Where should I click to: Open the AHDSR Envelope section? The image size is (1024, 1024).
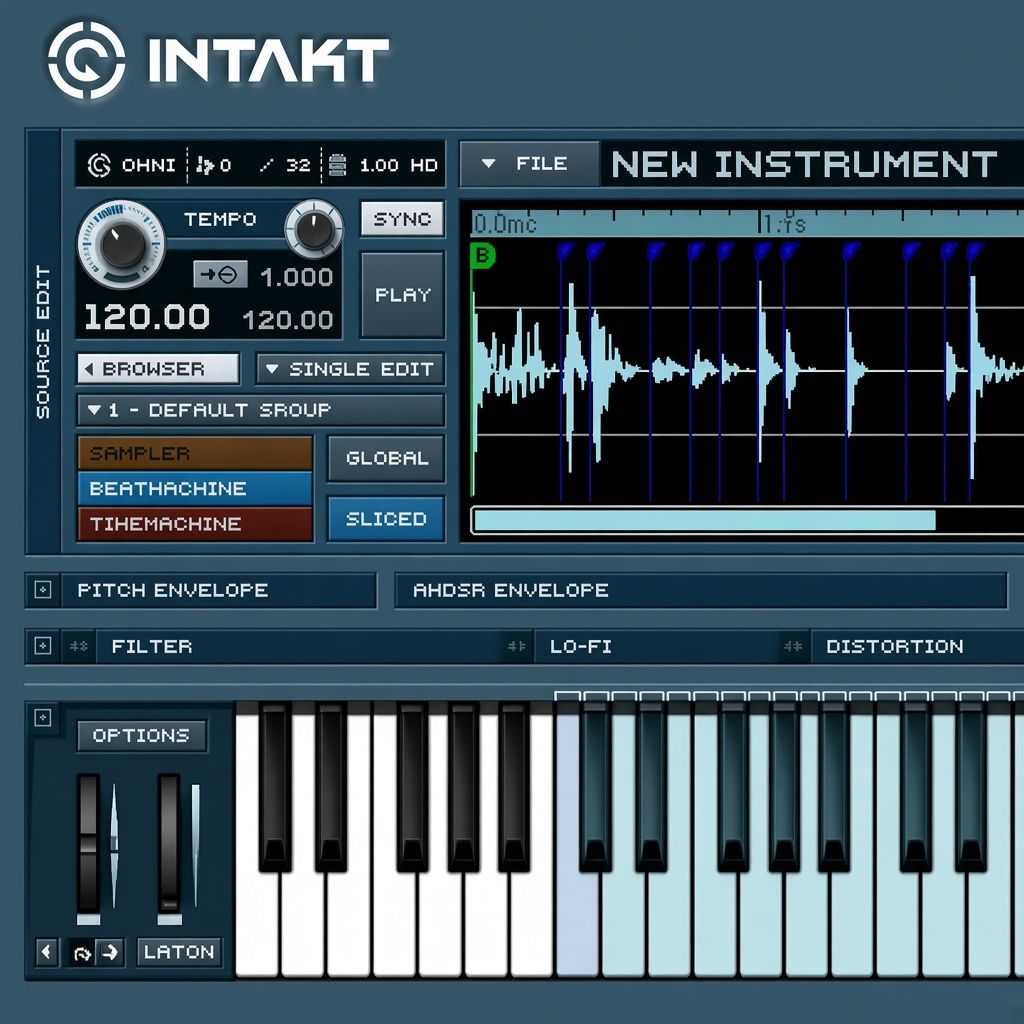pyautogui.click(x=701, y=590)
